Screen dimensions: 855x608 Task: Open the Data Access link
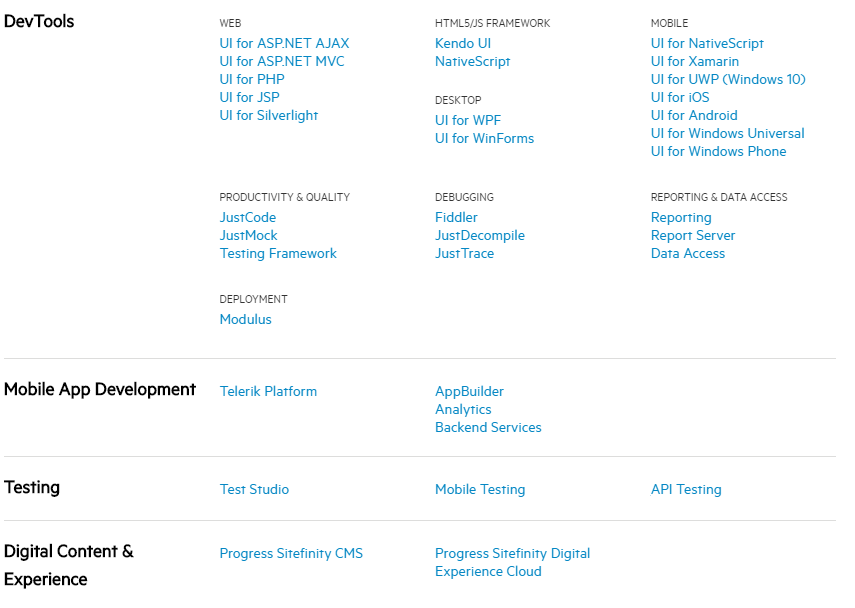[688, 254]
